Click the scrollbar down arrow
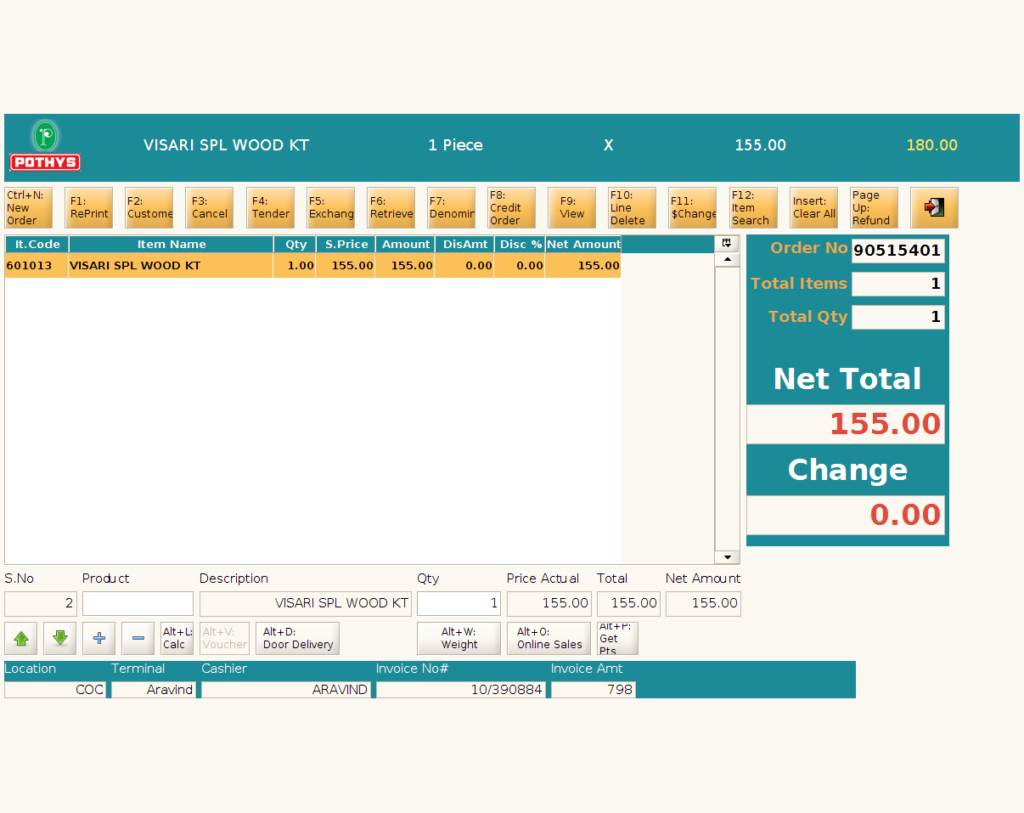1024x813 pixels. pos(727,557)
